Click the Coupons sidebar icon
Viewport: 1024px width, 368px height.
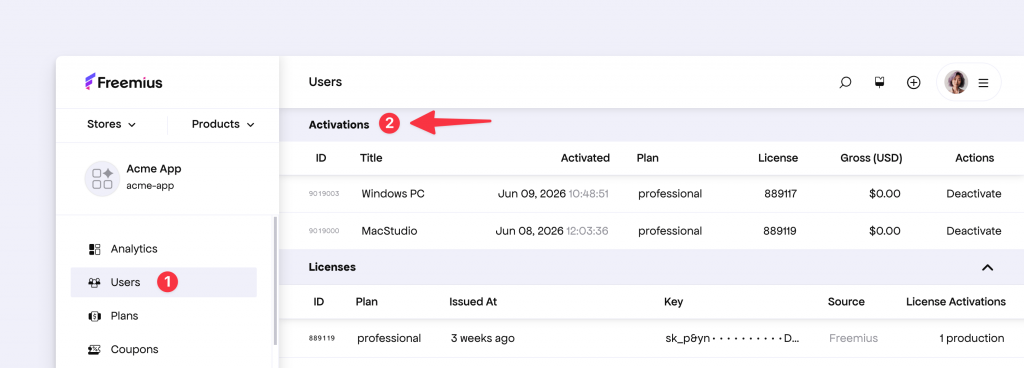click(x=94, y=350)
